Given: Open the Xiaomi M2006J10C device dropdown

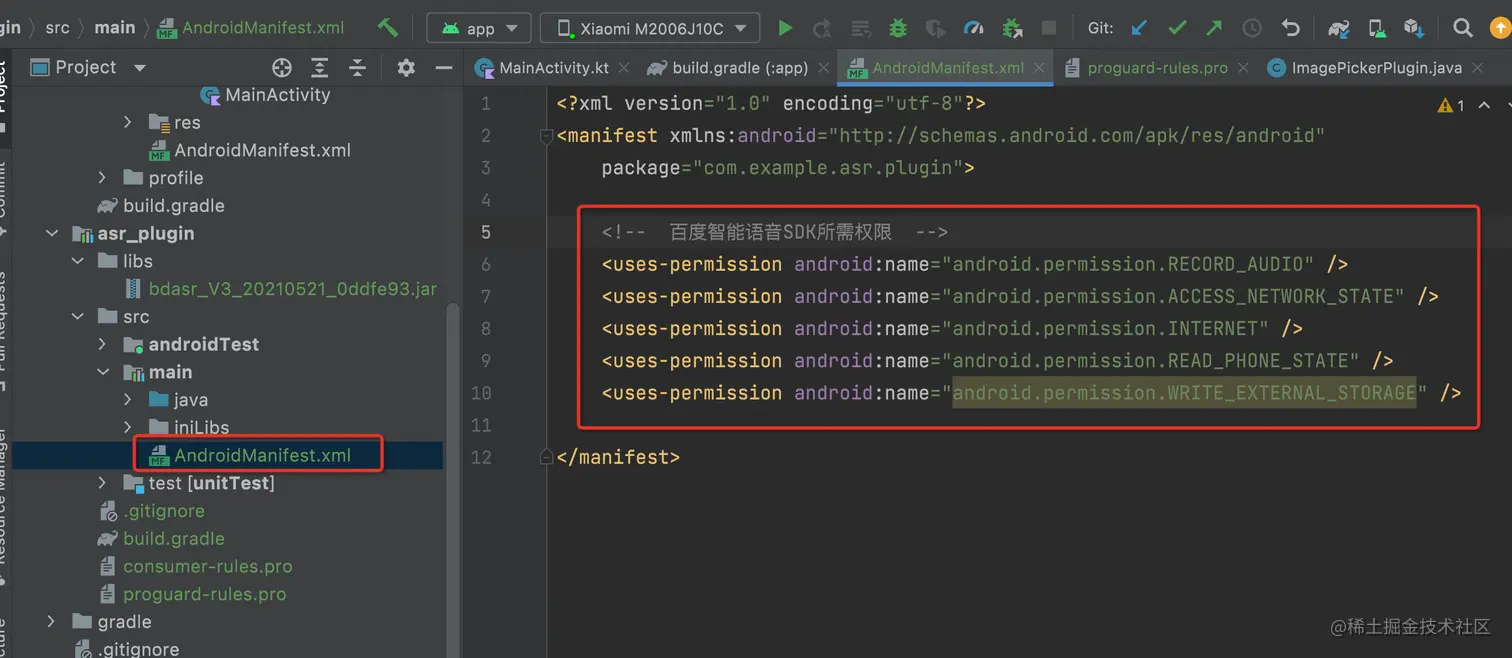Looking at the screenshot, I should click(x=650, y=28).
